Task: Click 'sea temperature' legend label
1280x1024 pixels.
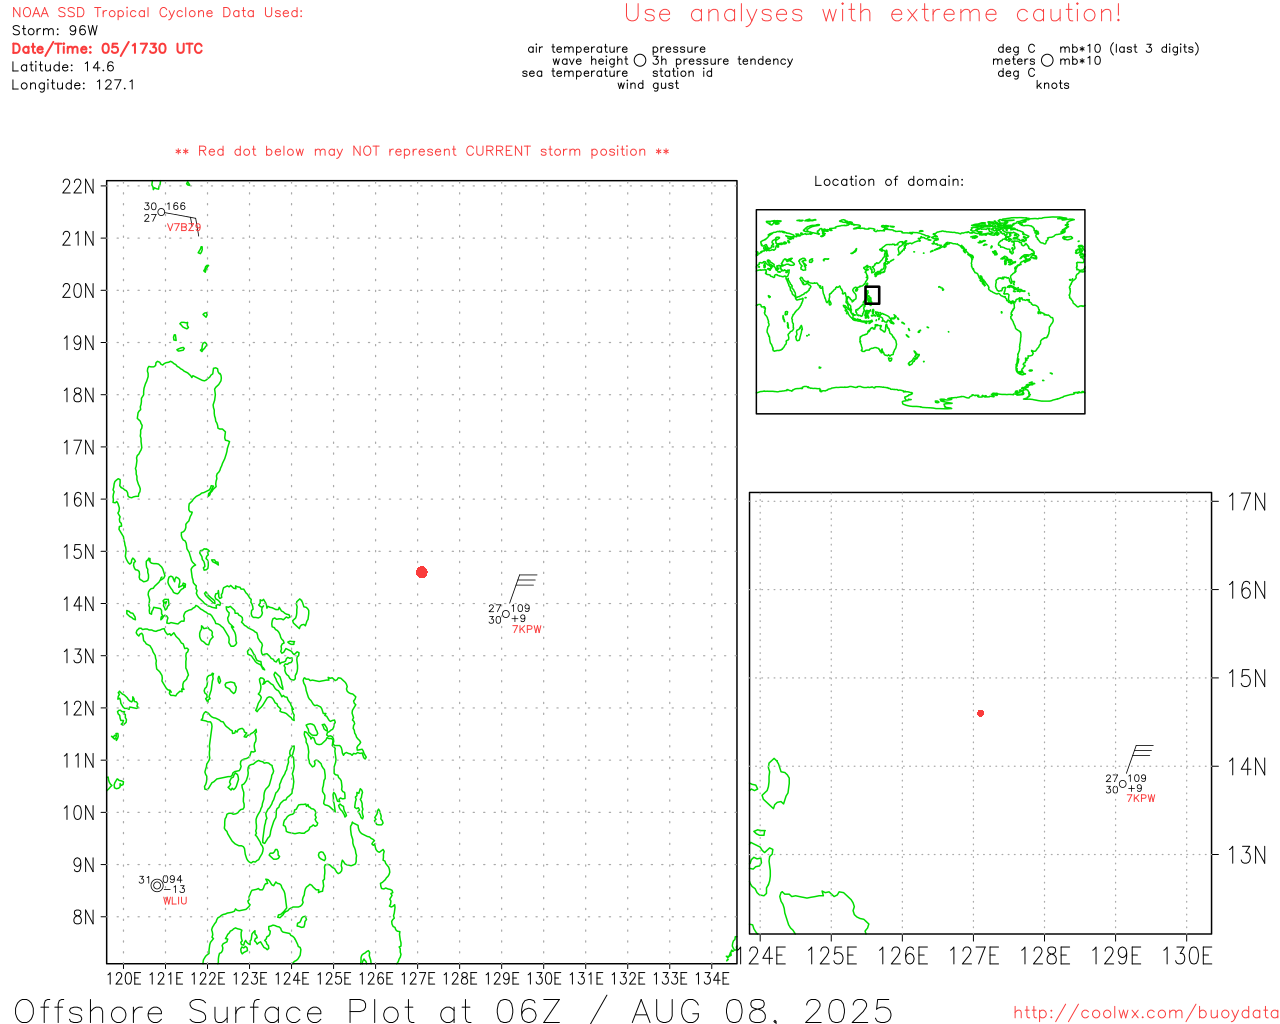Action: click(x=575, y=73)
